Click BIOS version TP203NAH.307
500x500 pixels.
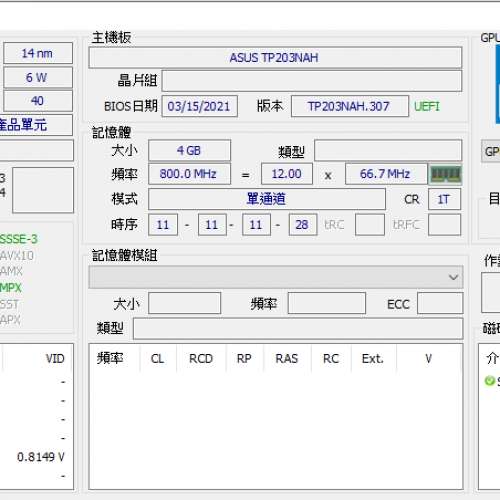coord(350,106)
